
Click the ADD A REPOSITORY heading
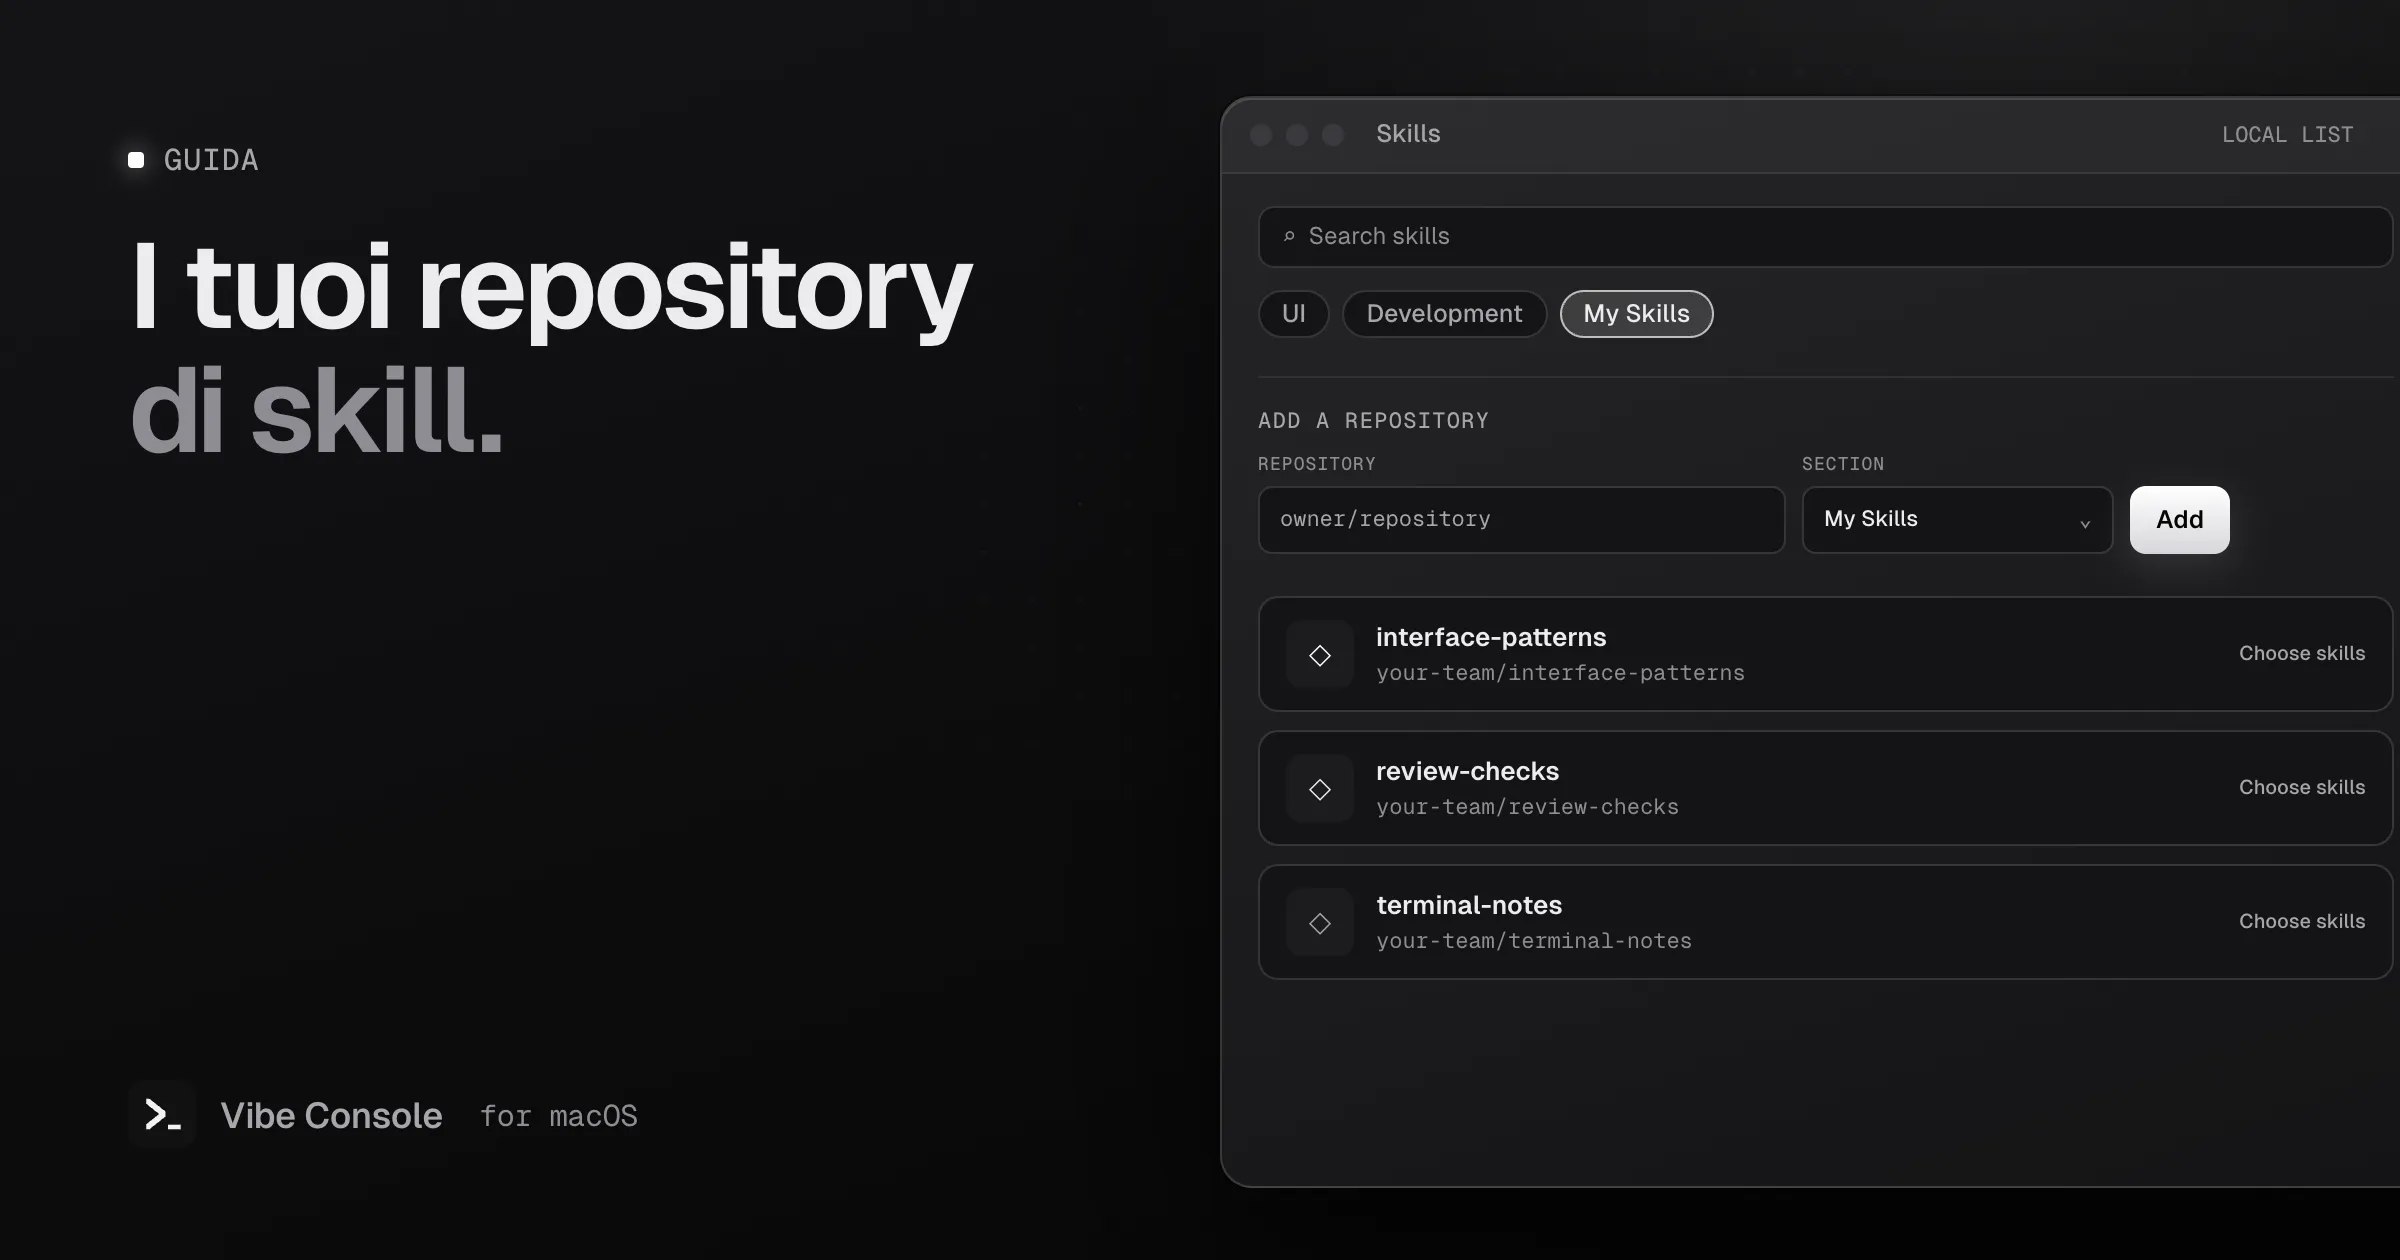[x=1373, y=420]
